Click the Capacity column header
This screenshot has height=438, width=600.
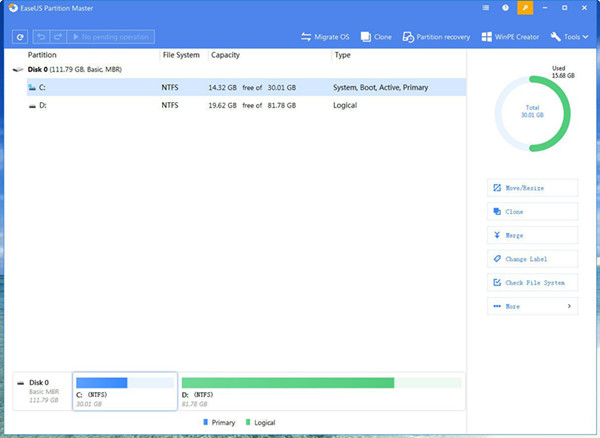pyautogui.click(x=225, y=55)
